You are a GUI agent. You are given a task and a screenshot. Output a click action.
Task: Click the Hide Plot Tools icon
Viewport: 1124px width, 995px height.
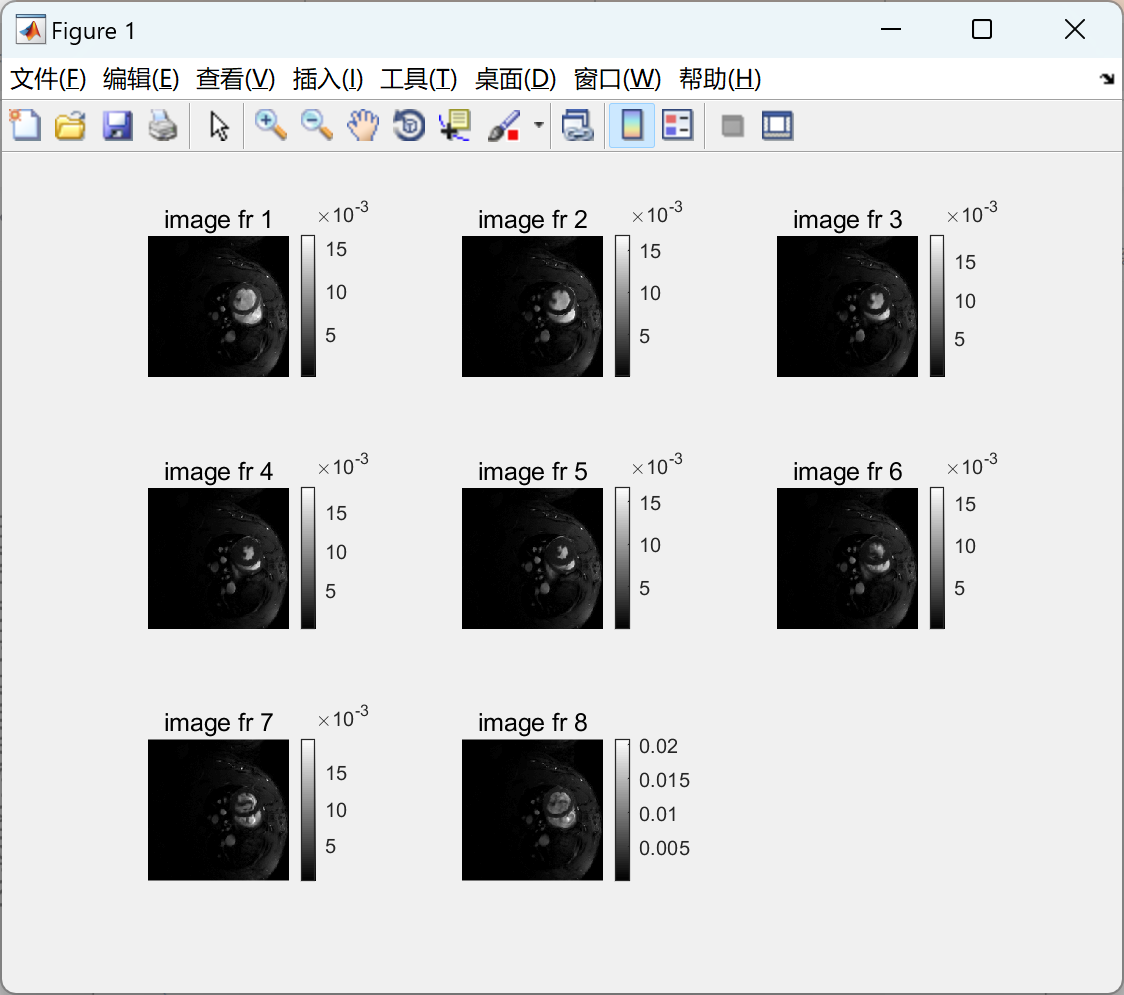coord(732,126)
